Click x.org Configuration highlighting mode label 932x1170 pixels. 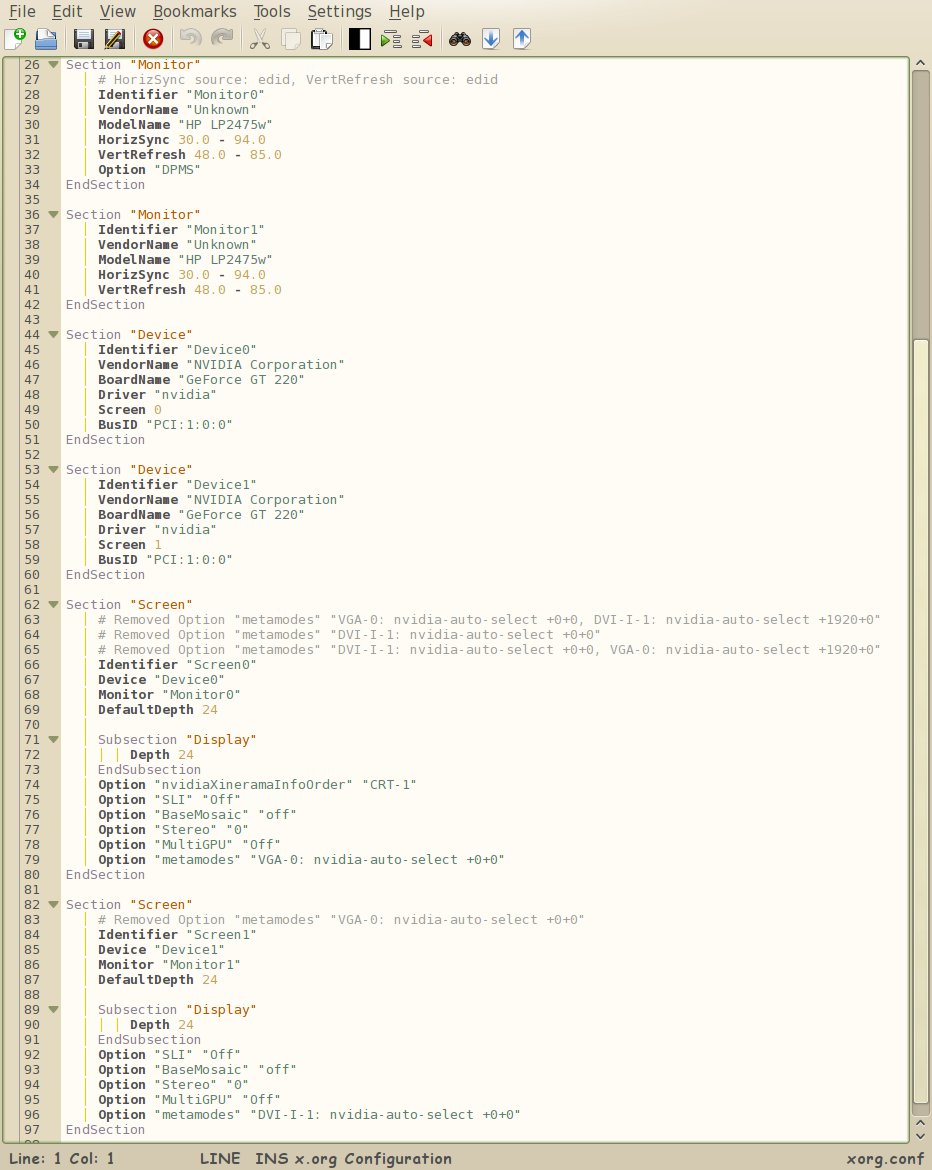[x=373, y=1159]
